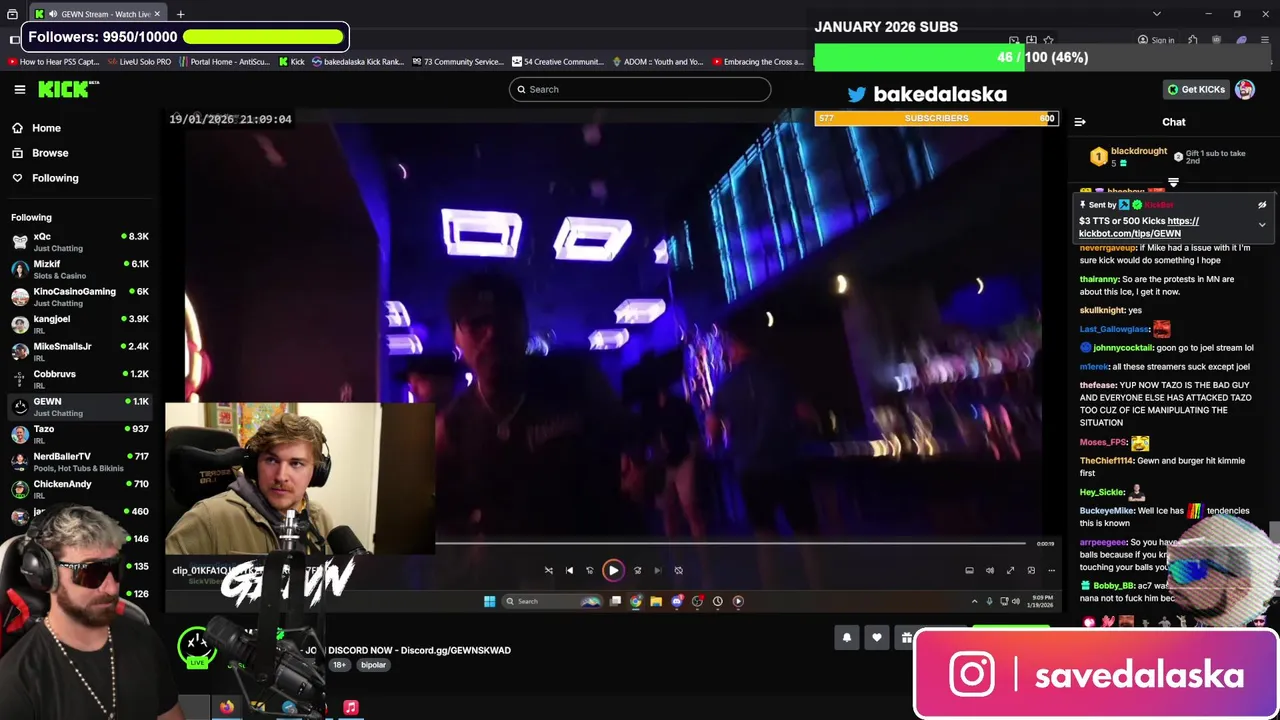The width and height of the screenshot is (1280, 720).
Task: Open Tazo channel in Following list
Action: pyautogui.click(x=78, y=434)
